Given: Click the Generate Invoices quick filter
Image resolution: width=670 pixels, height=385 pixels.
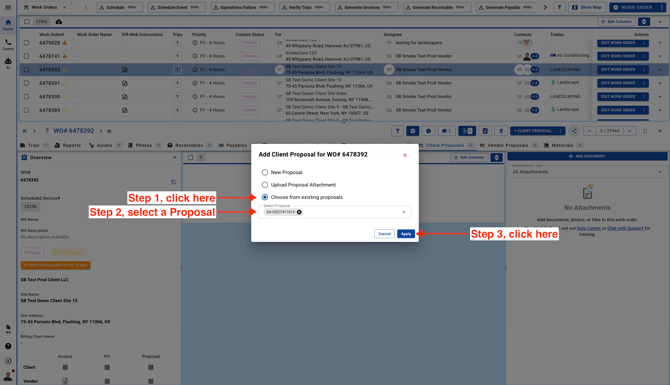Looking at the screenshot, I should coord(366,7).
